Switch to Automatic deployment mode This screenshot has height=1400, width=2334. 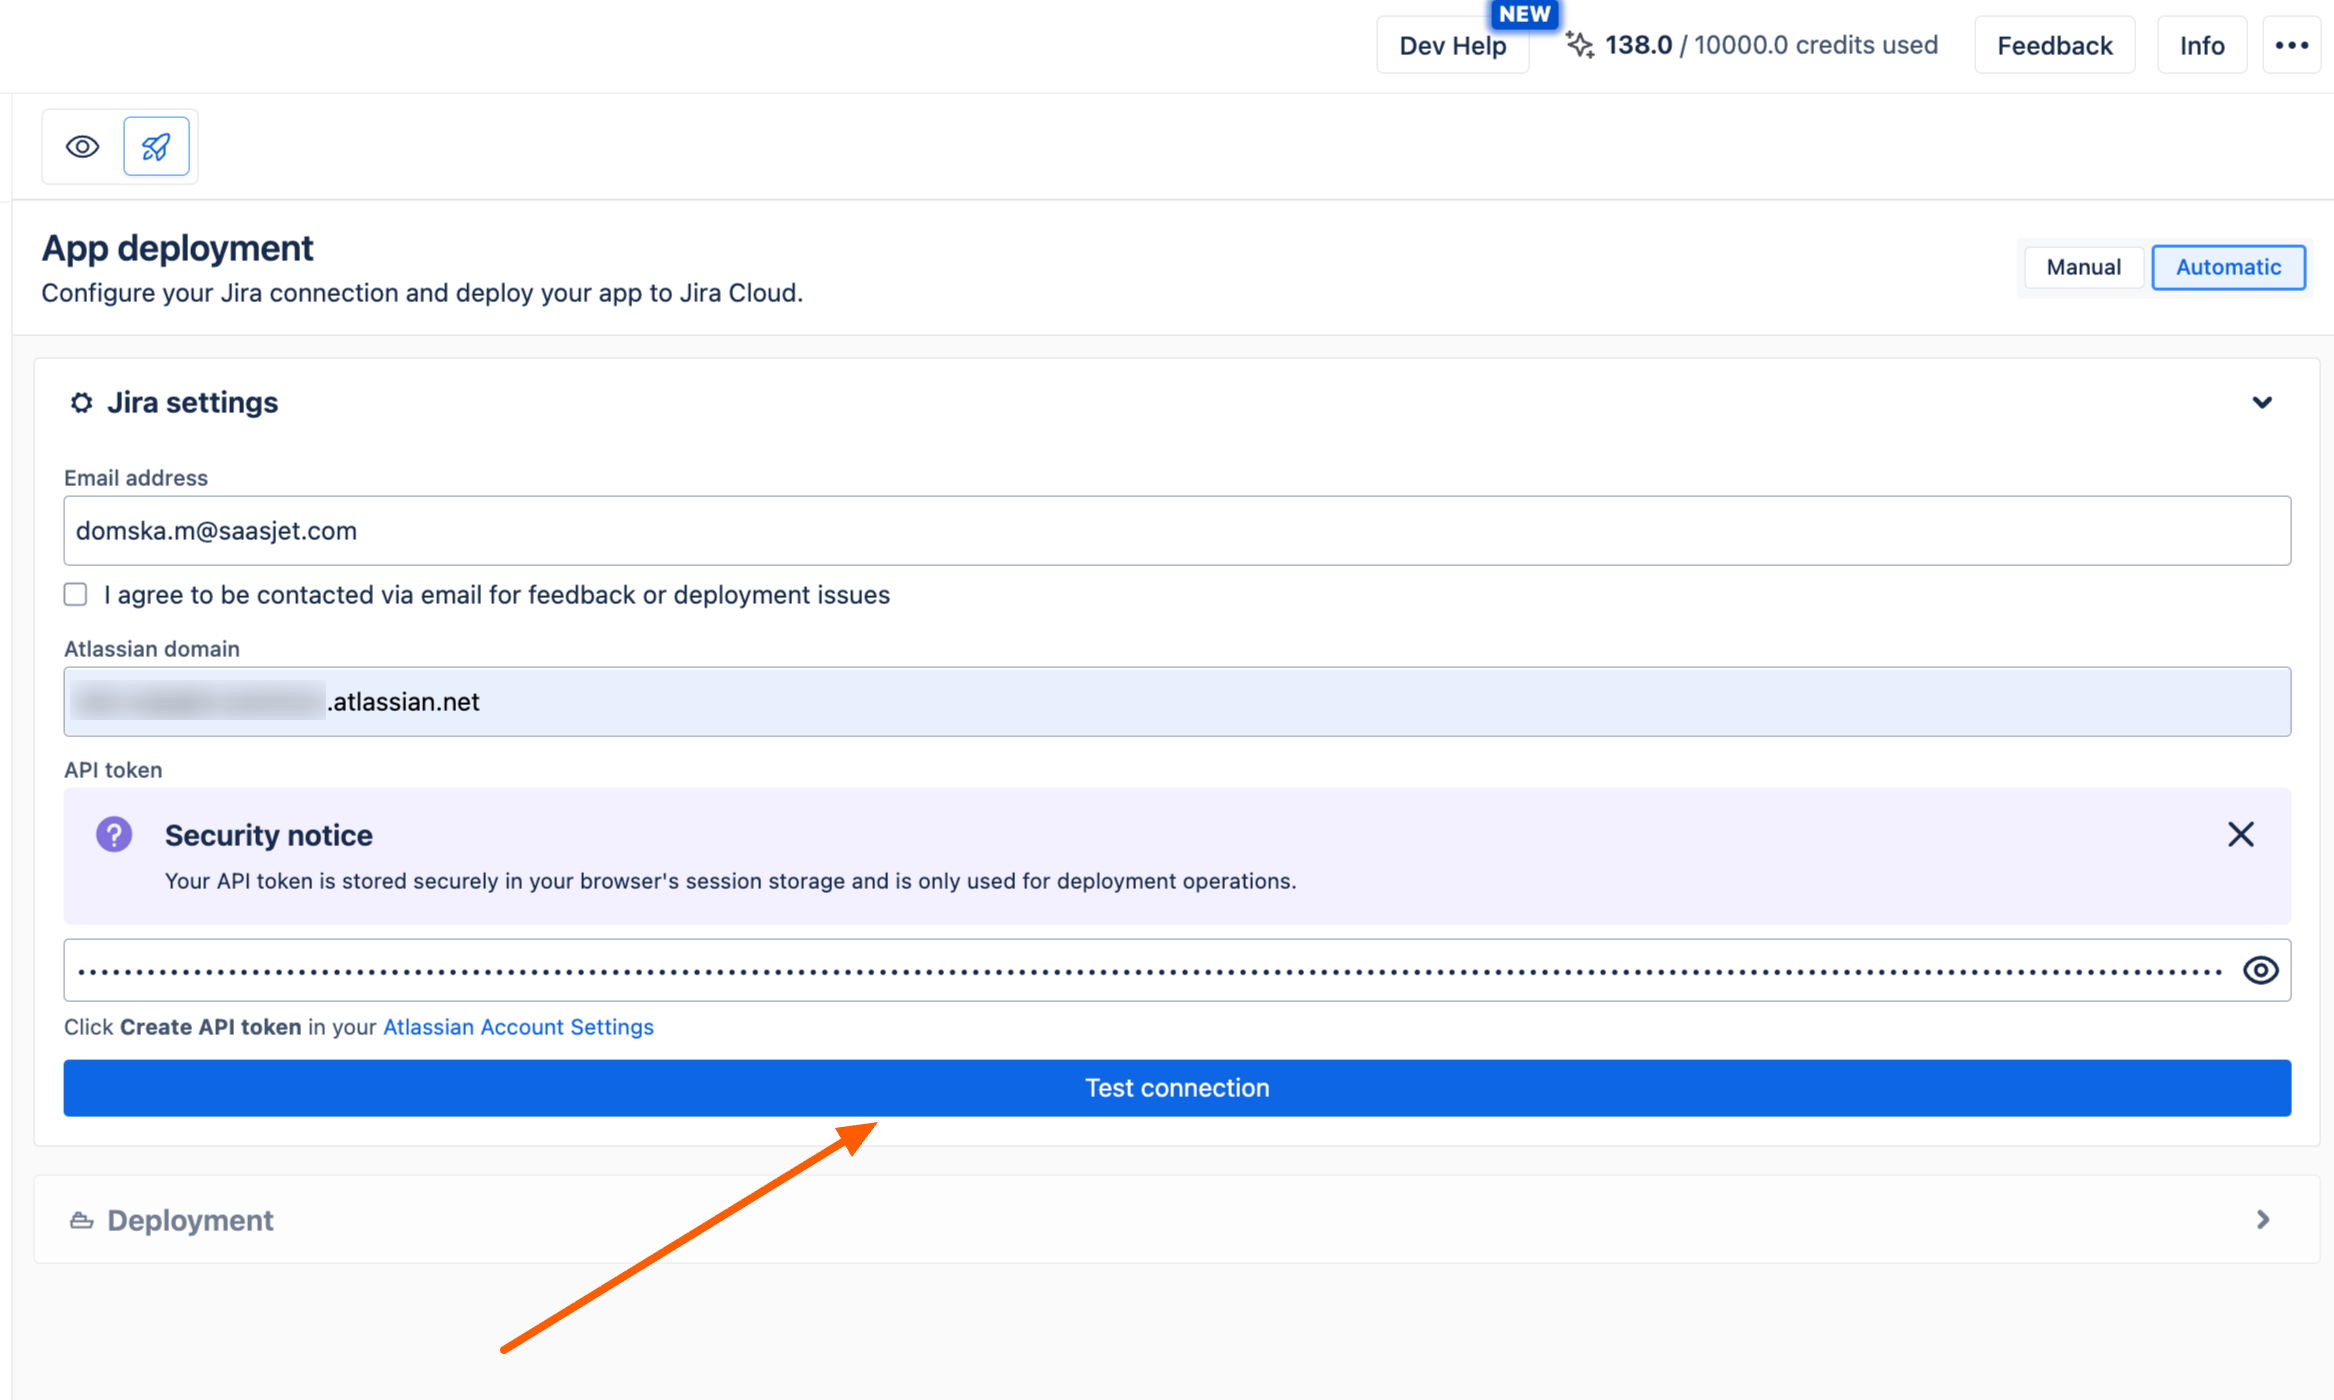click(2228, 267)
